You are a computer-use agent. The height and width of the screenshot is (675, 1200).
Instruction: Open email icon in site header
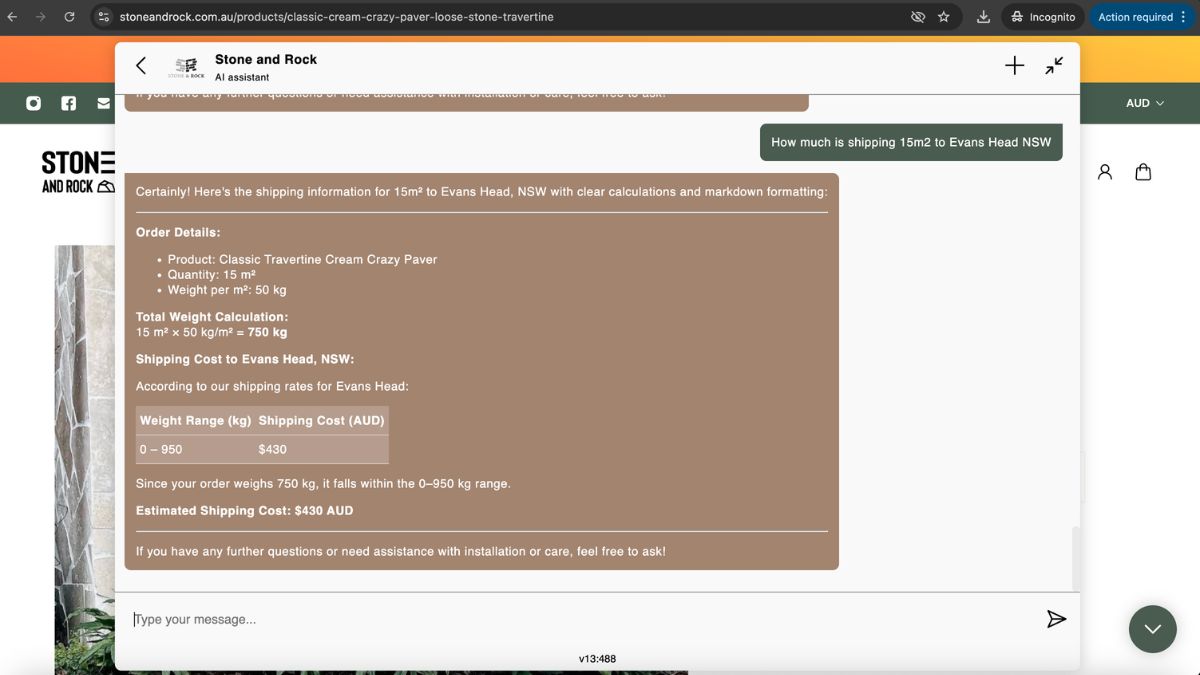(104, 103)
